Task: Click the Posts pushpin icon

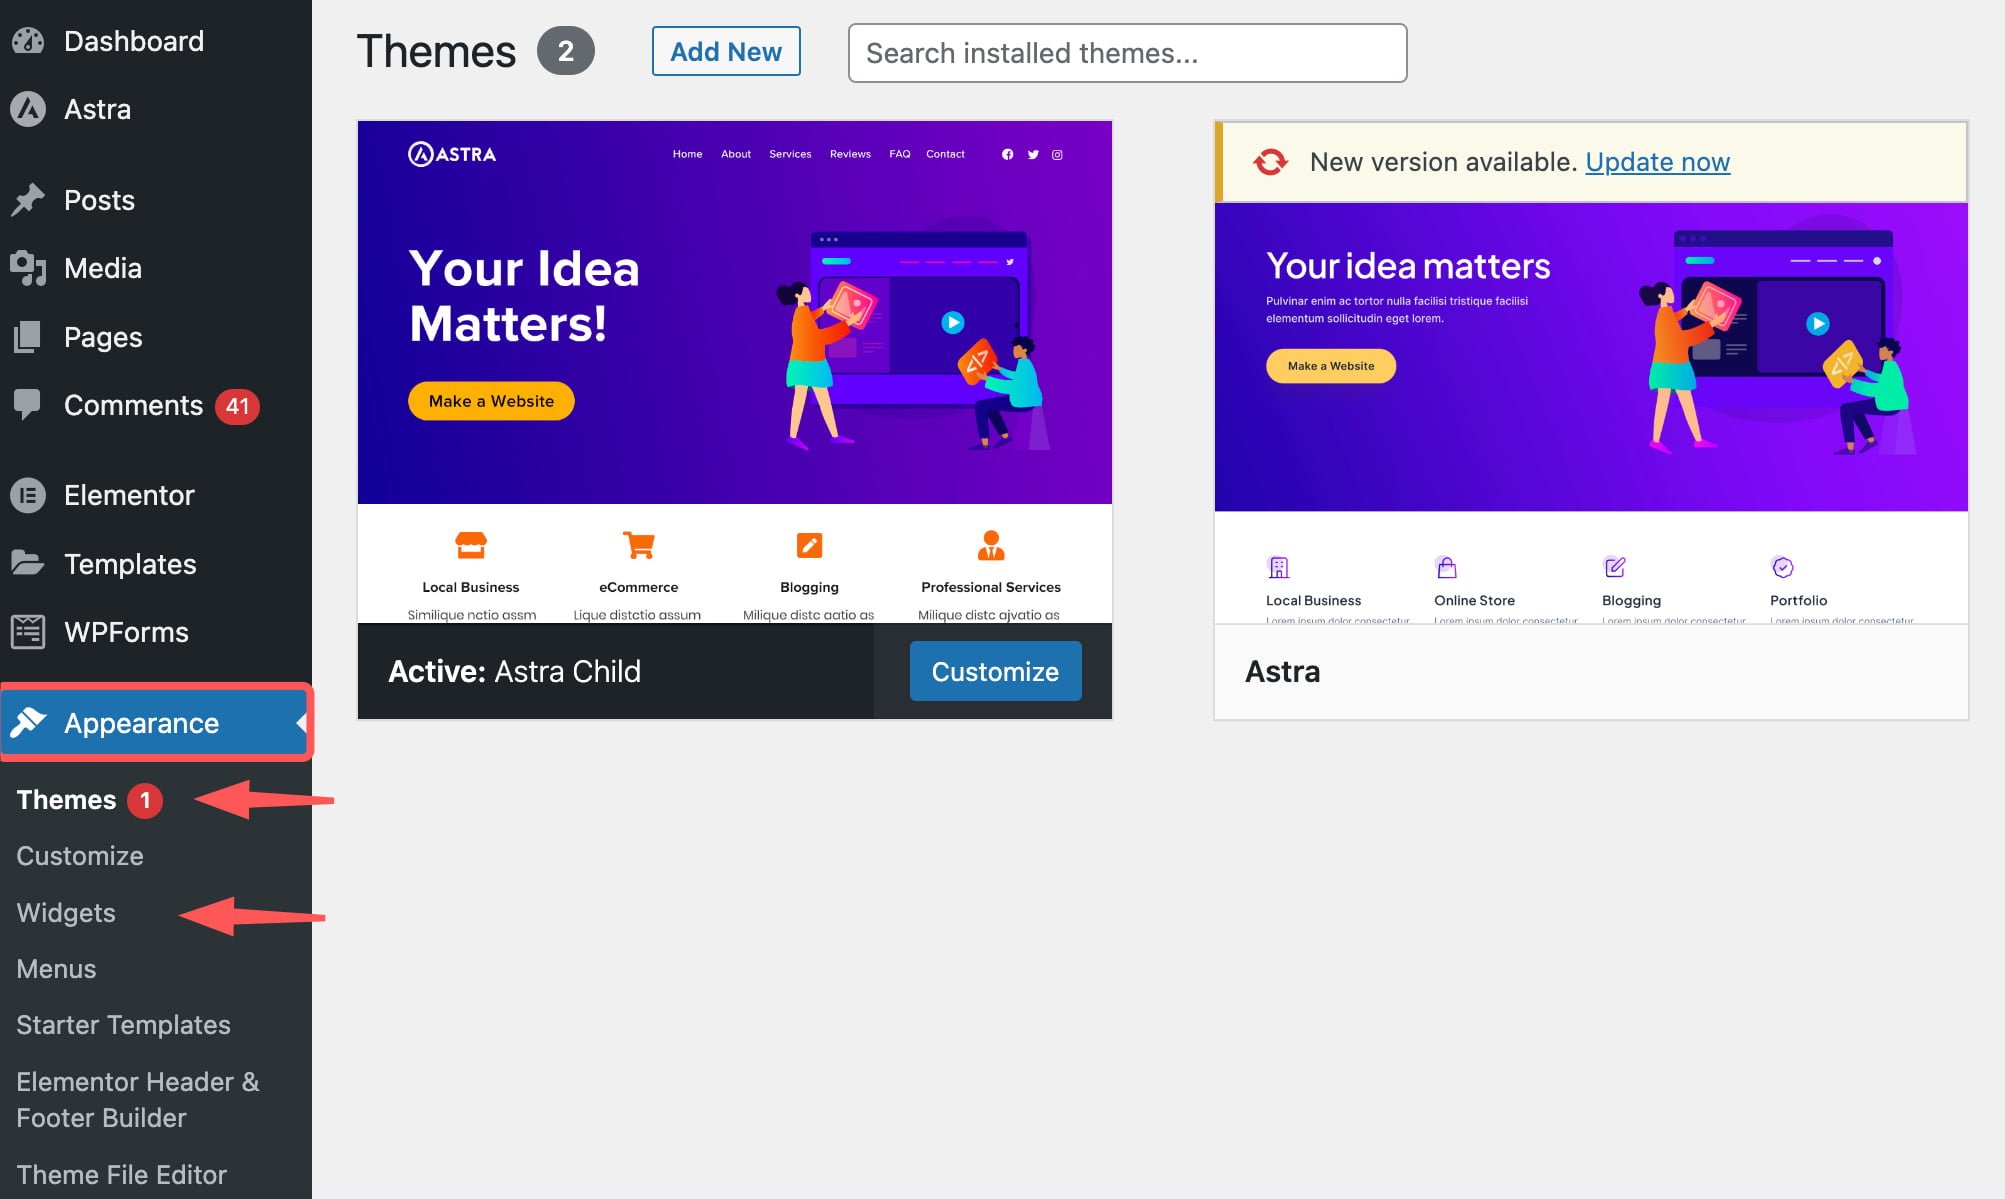Action: [x=28, y=200]
